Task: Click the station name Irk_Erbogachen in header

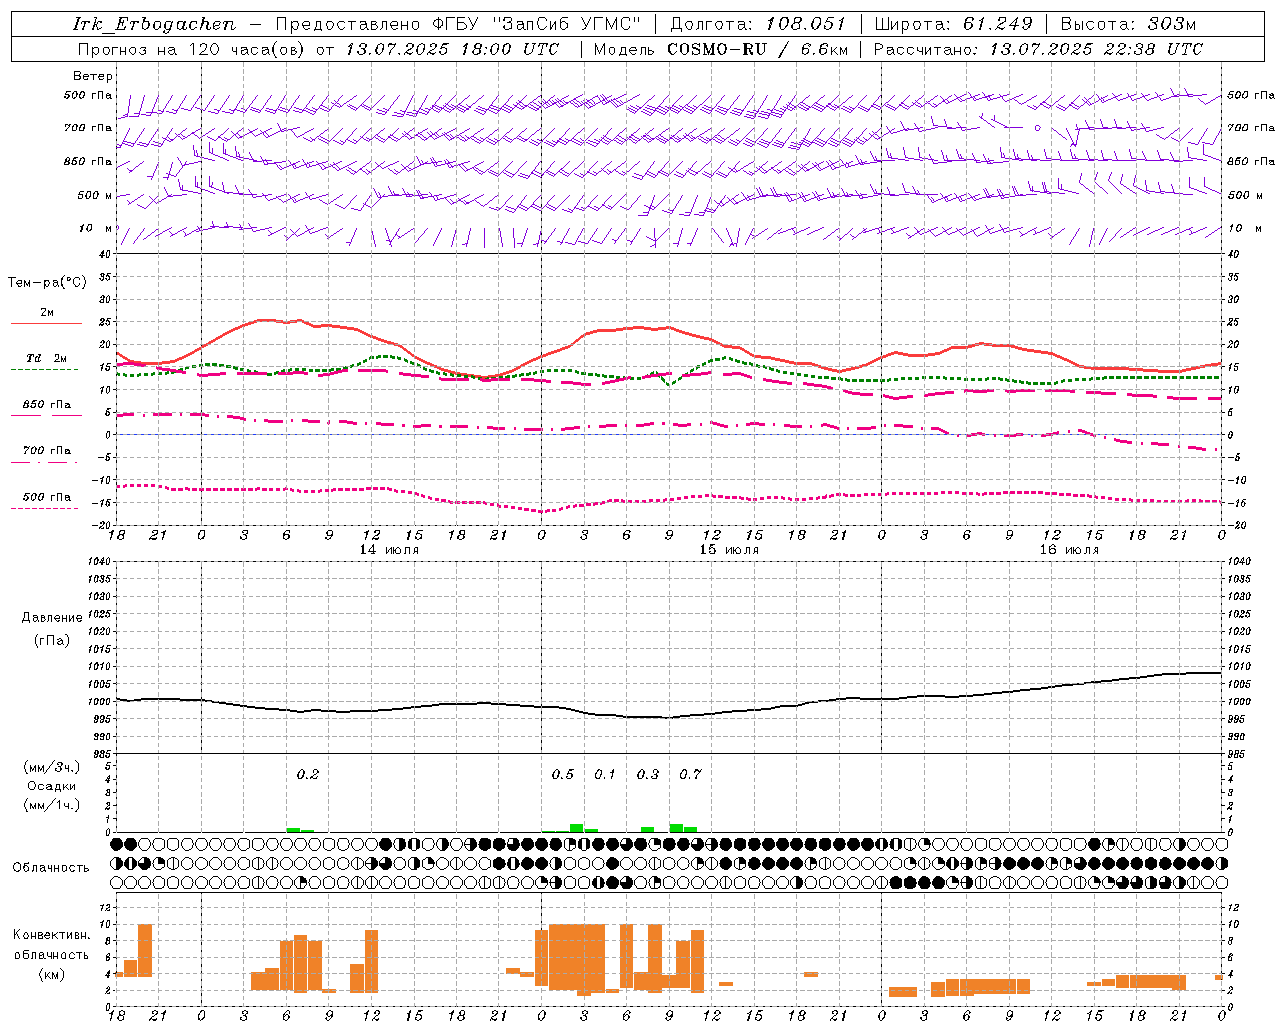Action: [154, 24]
